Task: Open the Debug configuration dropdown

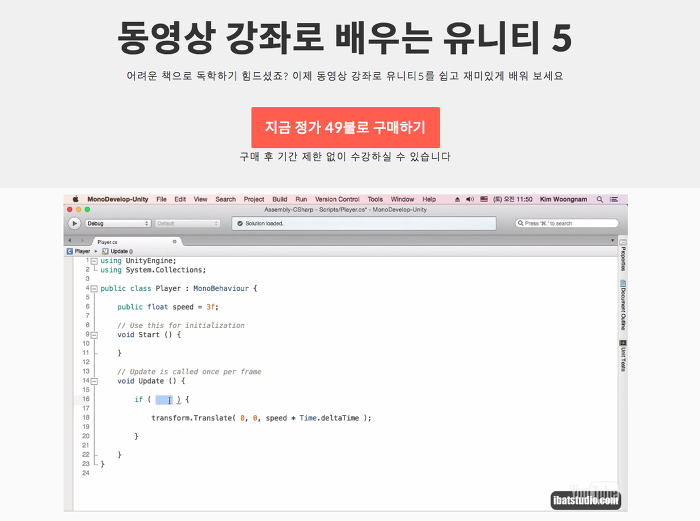Action: coord(118,223)
